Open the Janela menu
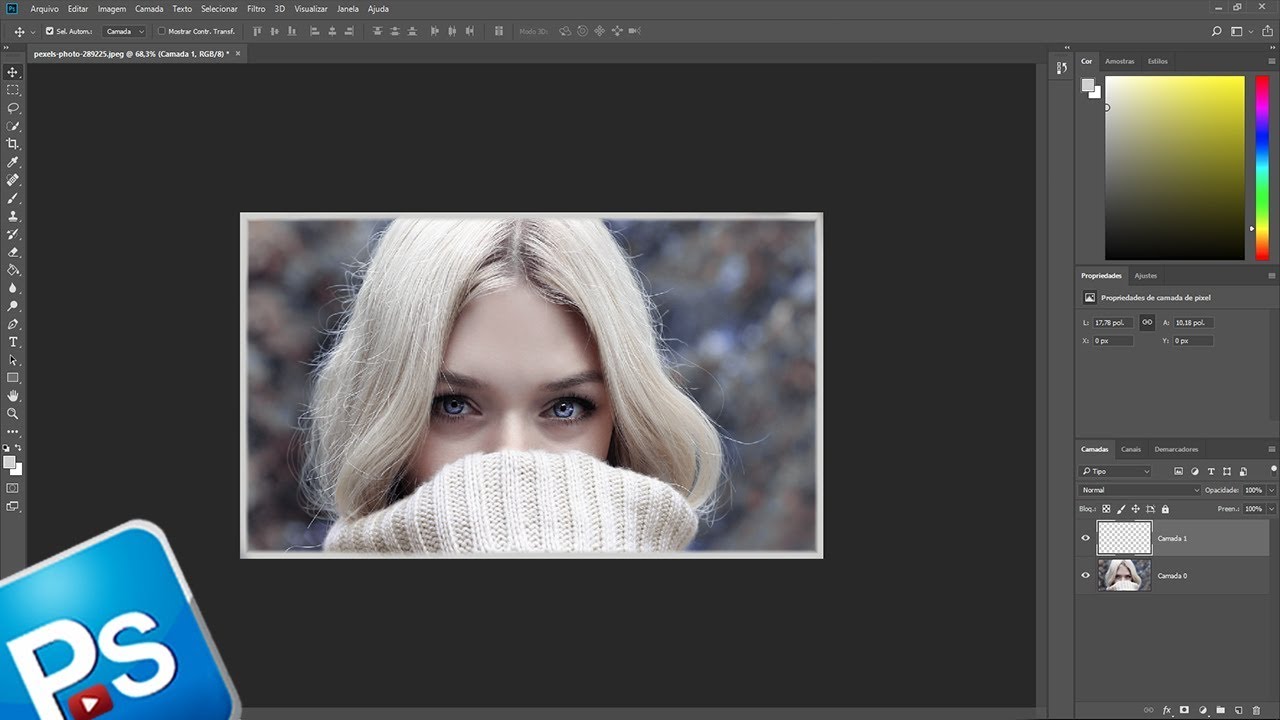Screen dimensions: 1280x720 [348, 9]
